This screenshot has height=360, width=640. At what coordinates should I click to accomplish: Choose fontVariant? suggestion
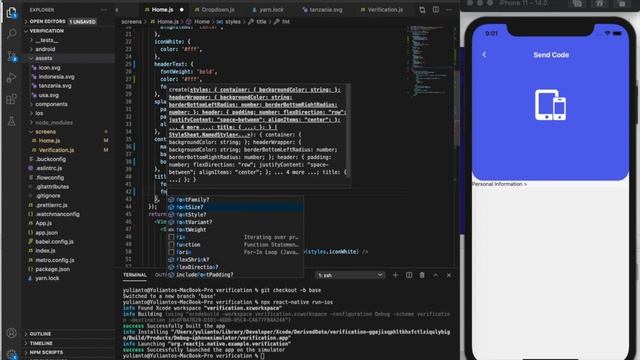pos(235,222)
